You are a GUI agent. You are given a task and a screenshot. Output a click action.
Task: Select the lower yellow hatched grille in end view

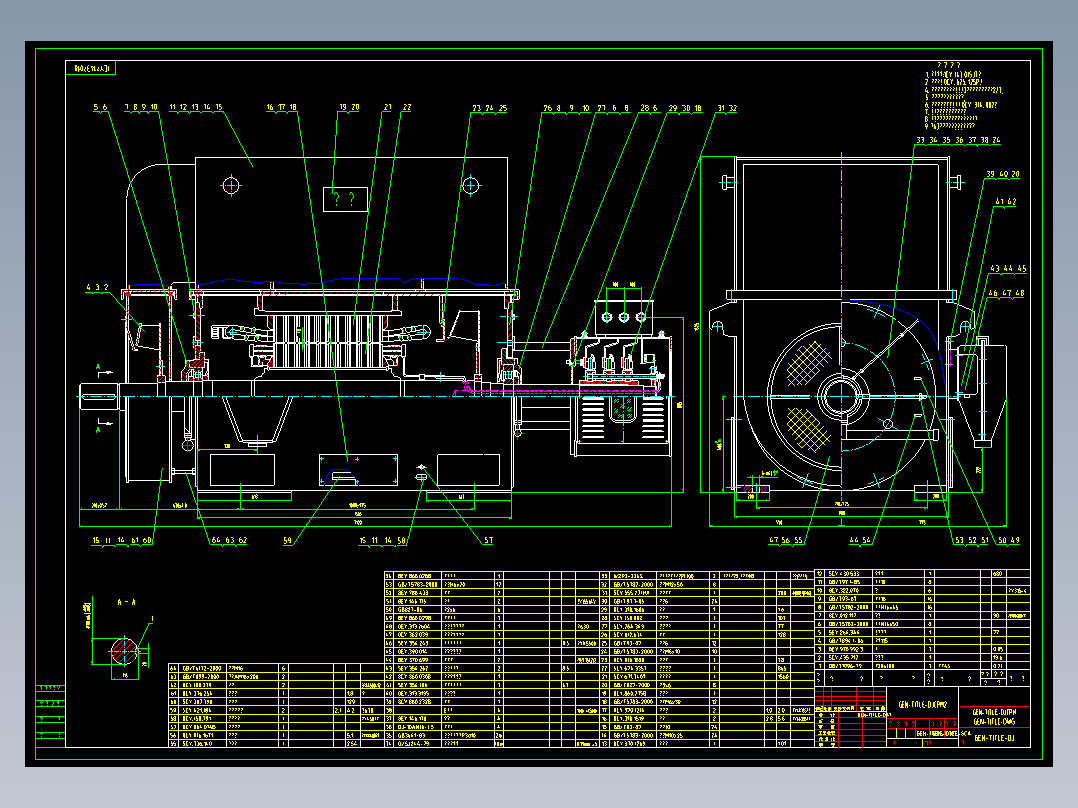[x=808, y=430]
